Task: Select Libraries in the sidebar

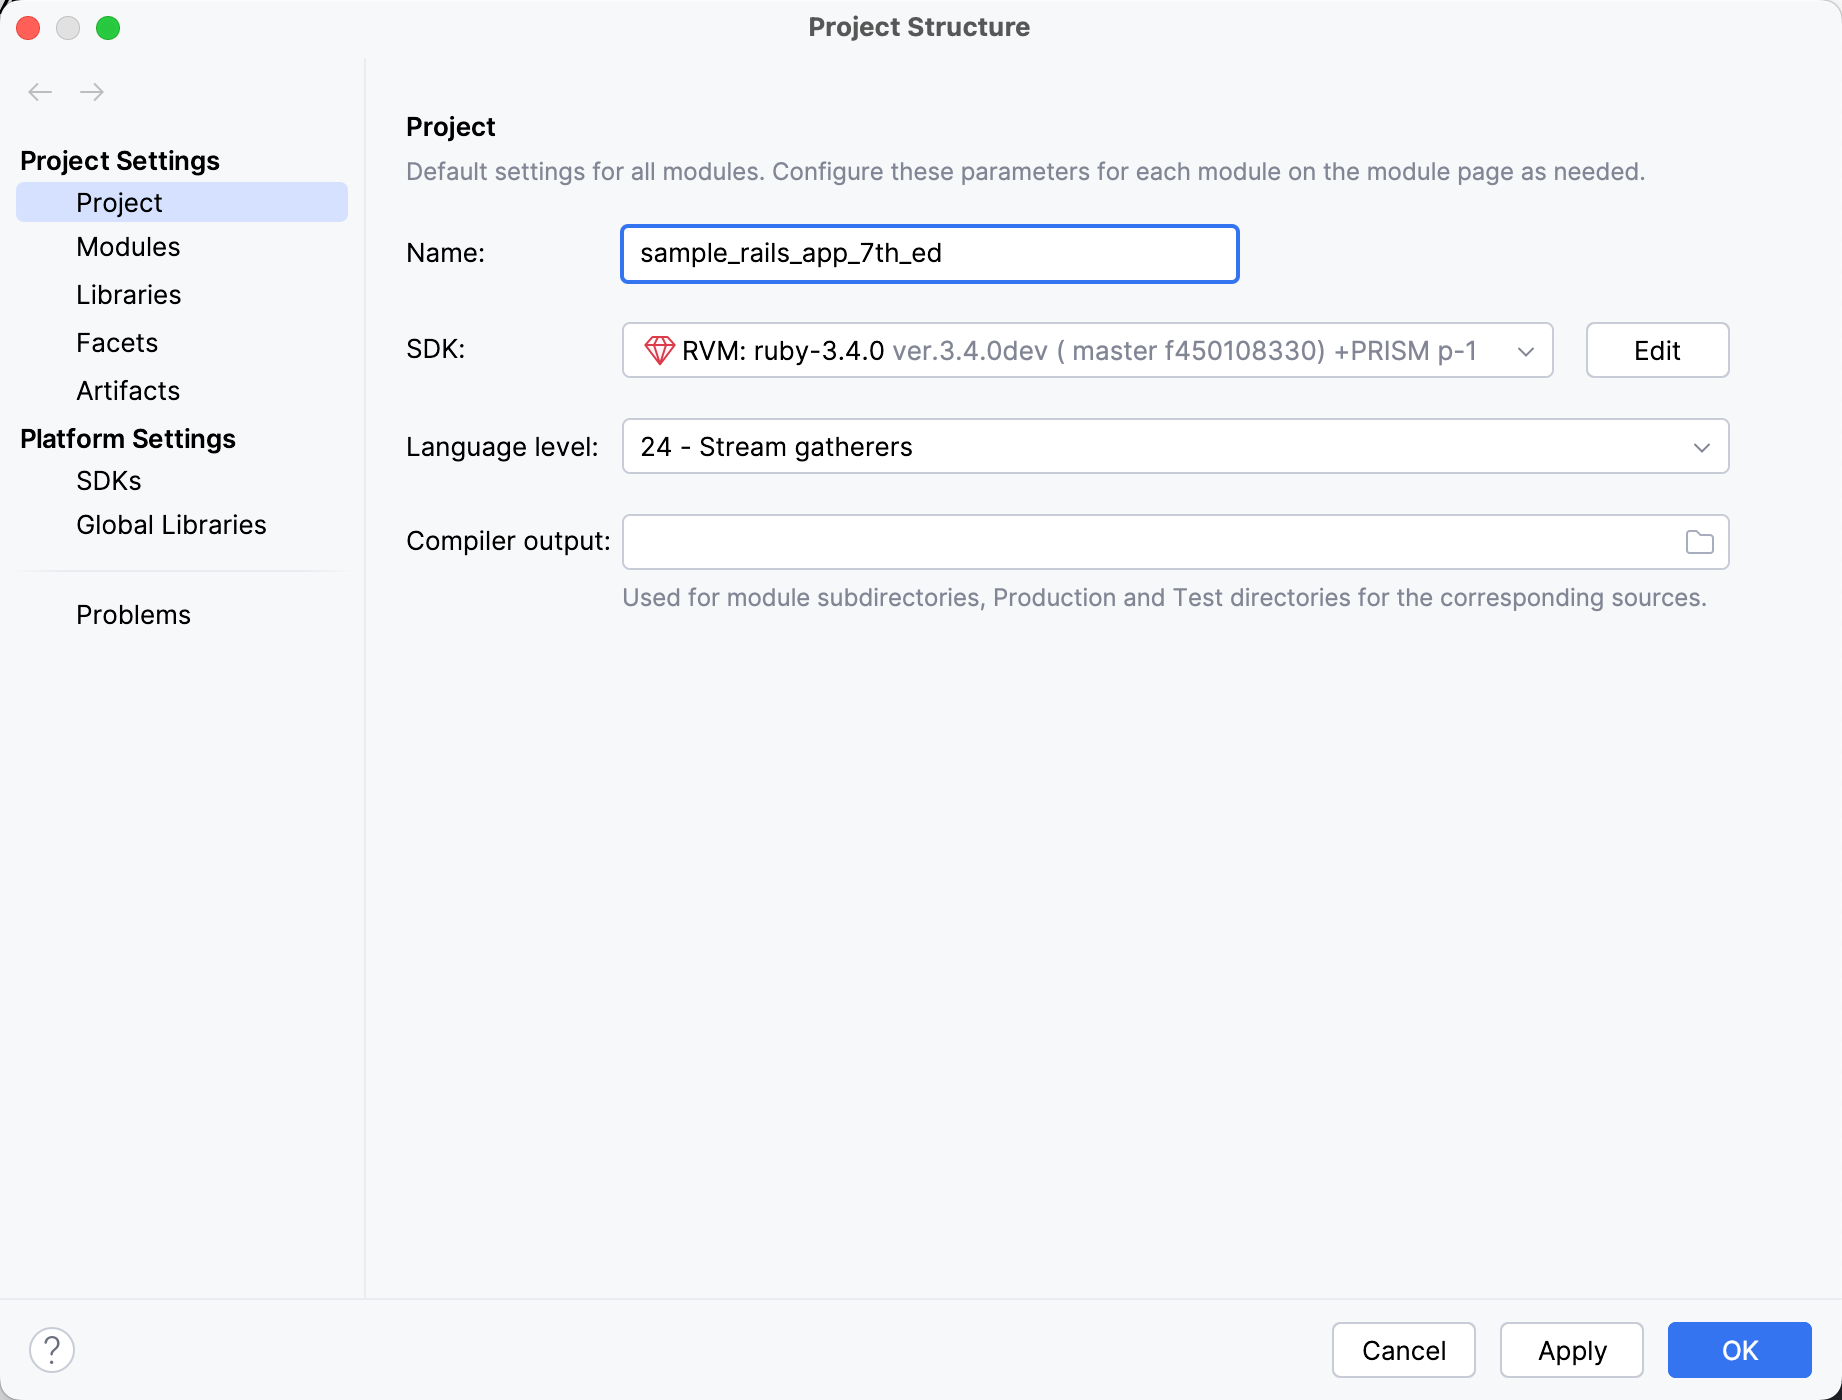Action: (128, 294)
